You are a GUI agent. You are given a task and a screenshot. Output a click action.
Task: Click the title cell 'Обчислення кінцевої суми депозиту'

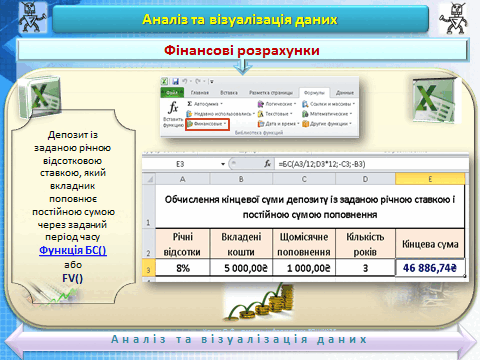[310, 207]
